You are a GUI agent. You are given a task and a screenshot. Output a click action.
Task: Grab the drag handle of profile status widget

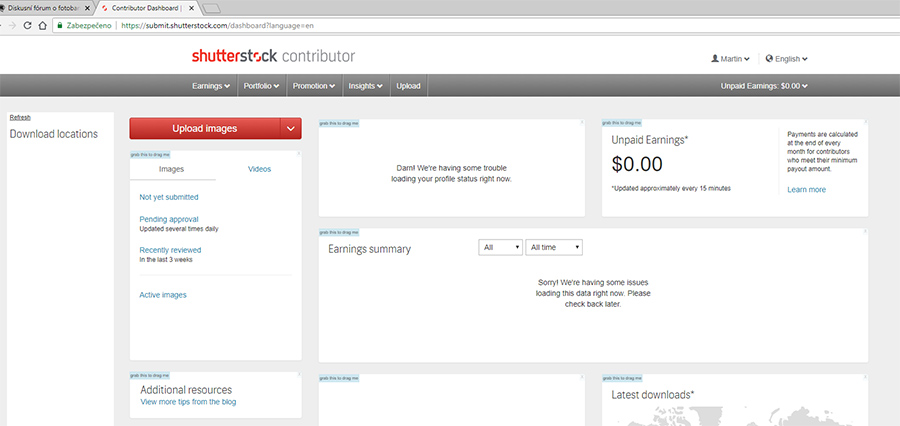tap(339, 123)
